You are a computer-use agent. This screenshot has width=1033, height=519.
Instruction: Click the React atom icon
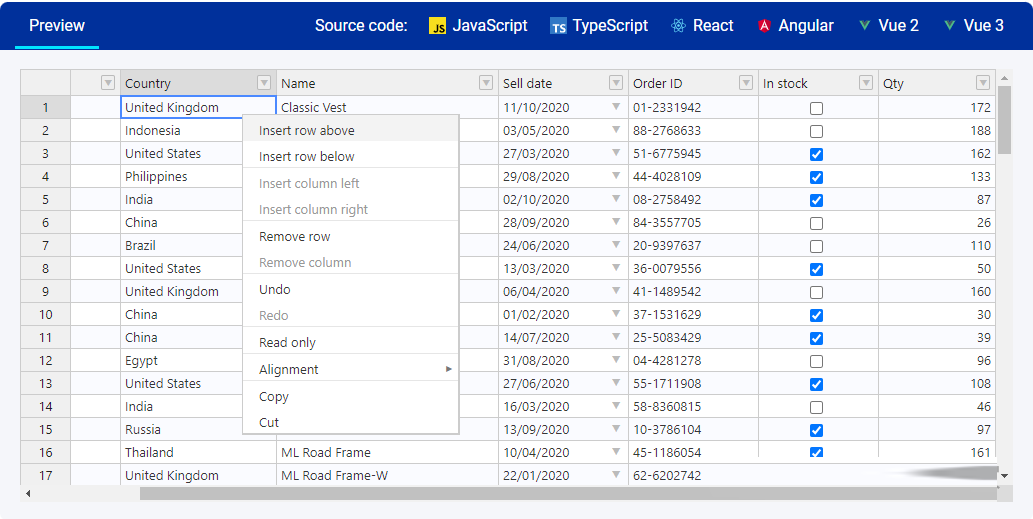(679, 26)
